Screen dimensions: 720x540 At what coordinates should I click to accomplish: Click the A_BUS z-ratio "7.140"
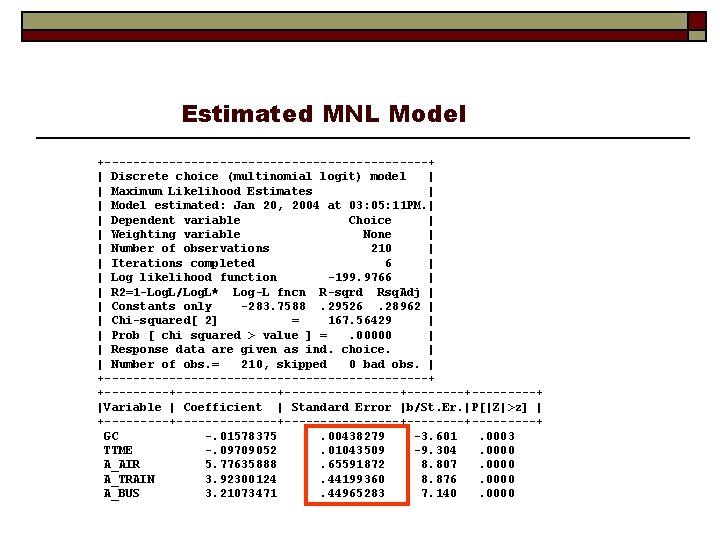click(439, 493)
